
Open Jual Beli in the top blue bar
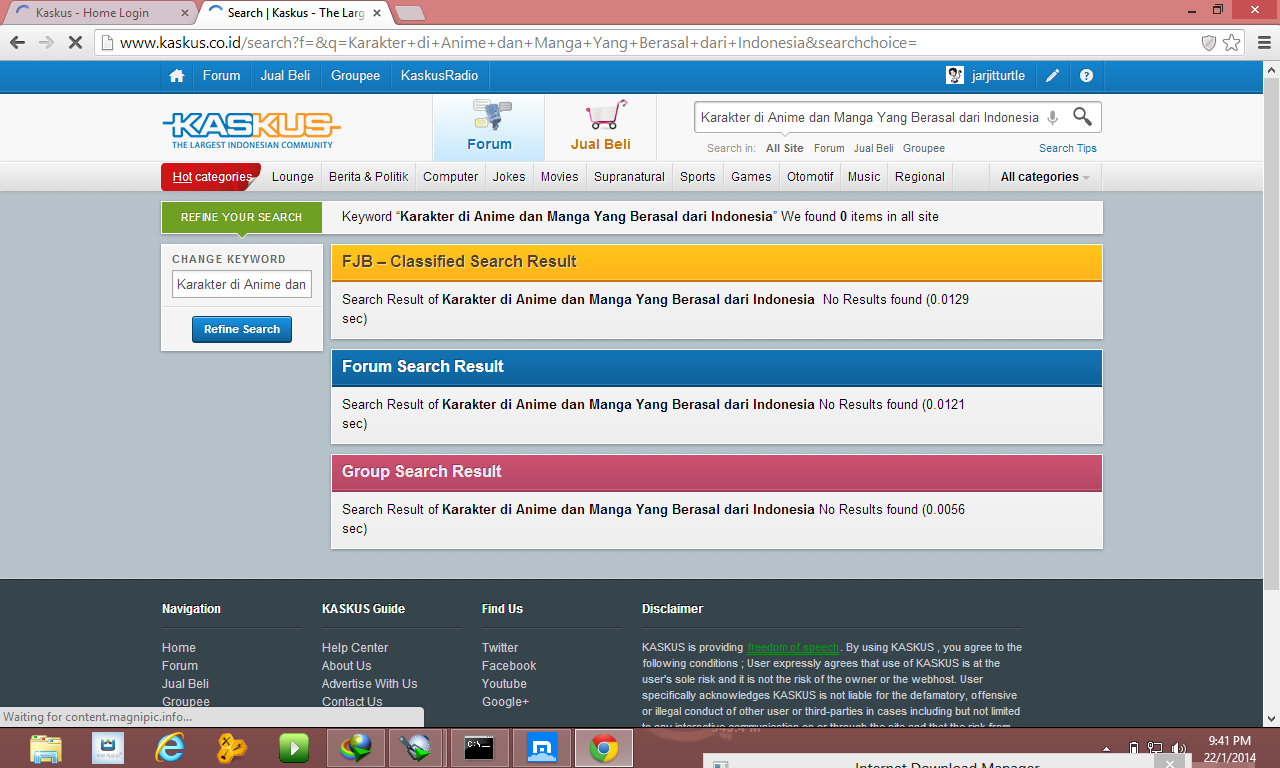285,76
